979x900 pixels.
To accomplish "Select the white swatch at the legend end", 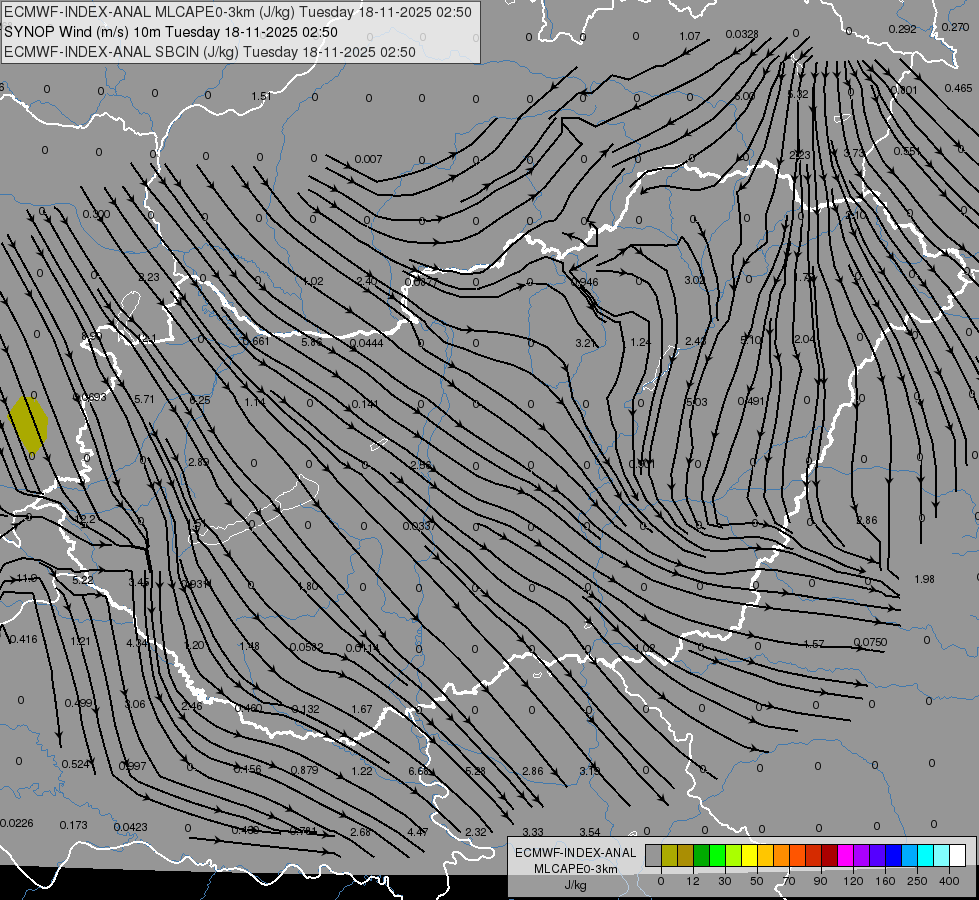I will point(958,855).
